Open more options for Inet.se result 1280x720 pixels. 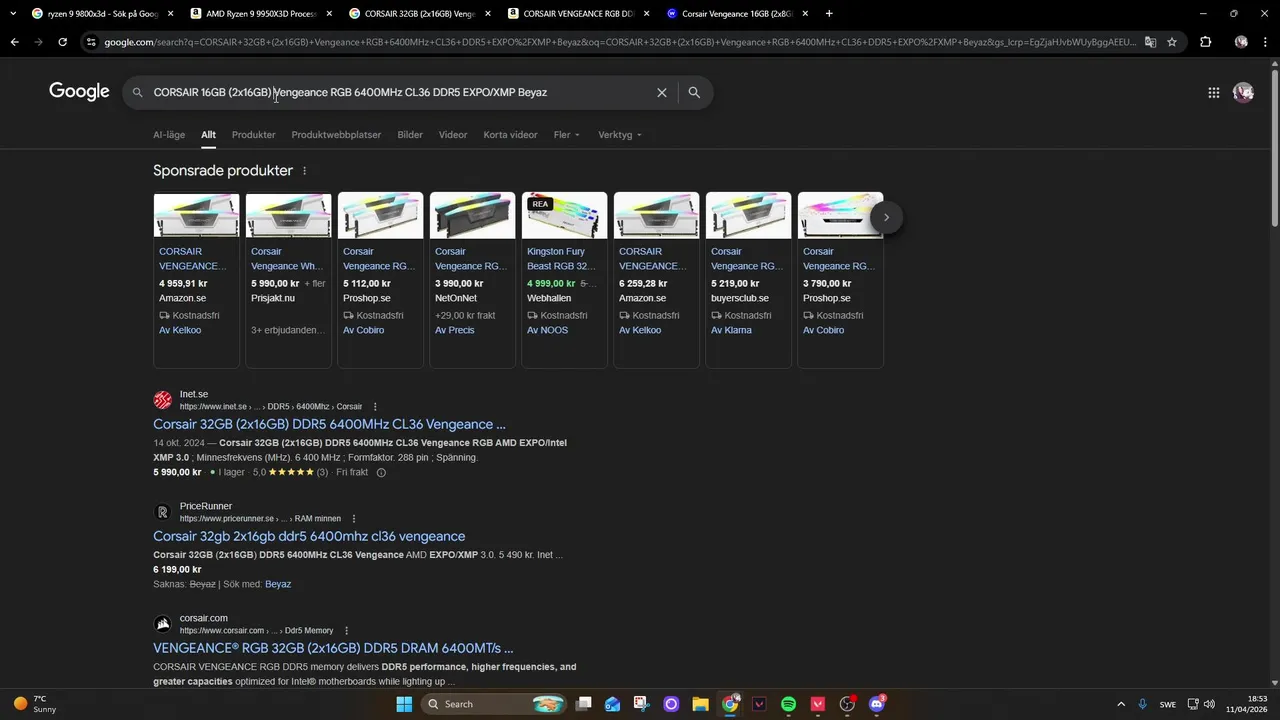tap(375, 407)
